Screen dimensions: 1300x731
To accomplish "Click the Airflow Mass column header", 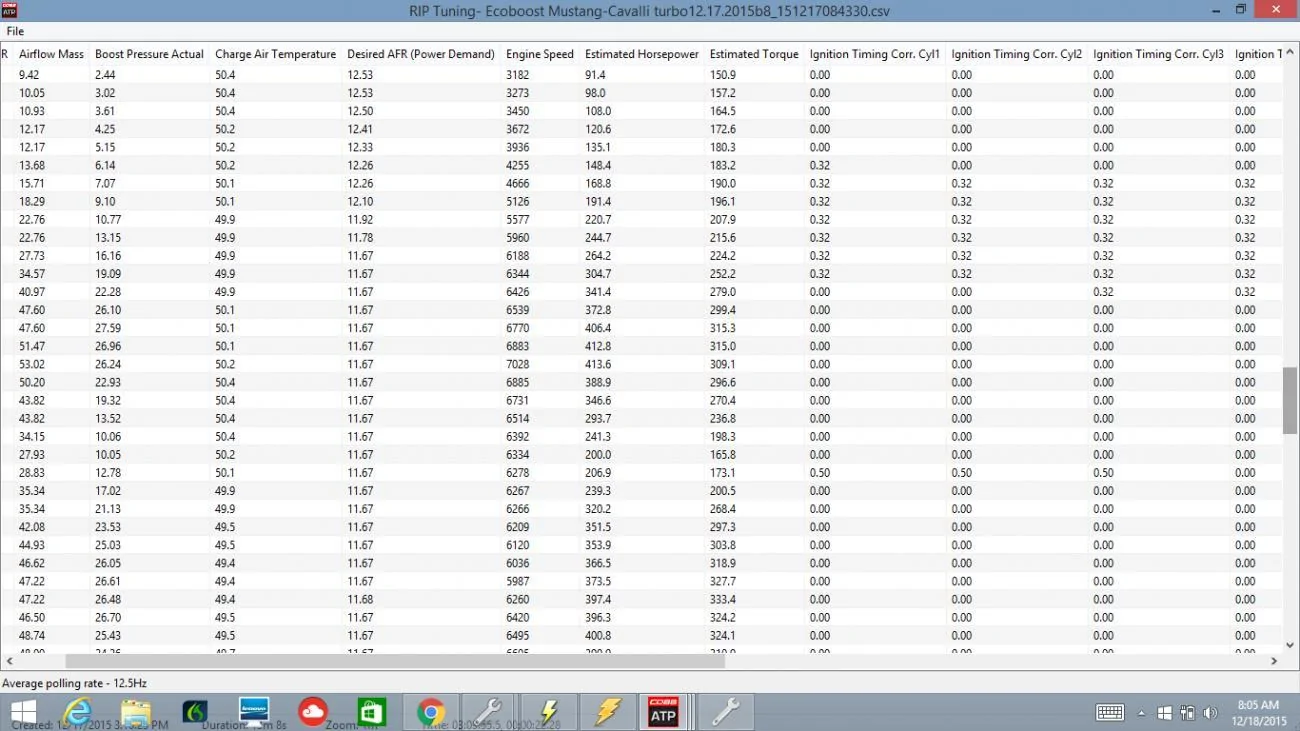I will pos(51,54).
